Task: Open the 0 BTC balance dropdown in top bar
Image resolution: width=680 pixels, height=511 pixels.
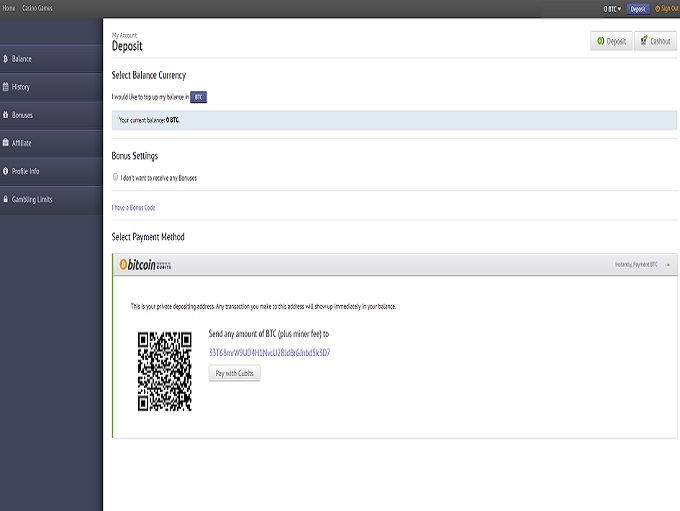Action: click(x=612, y=8)
